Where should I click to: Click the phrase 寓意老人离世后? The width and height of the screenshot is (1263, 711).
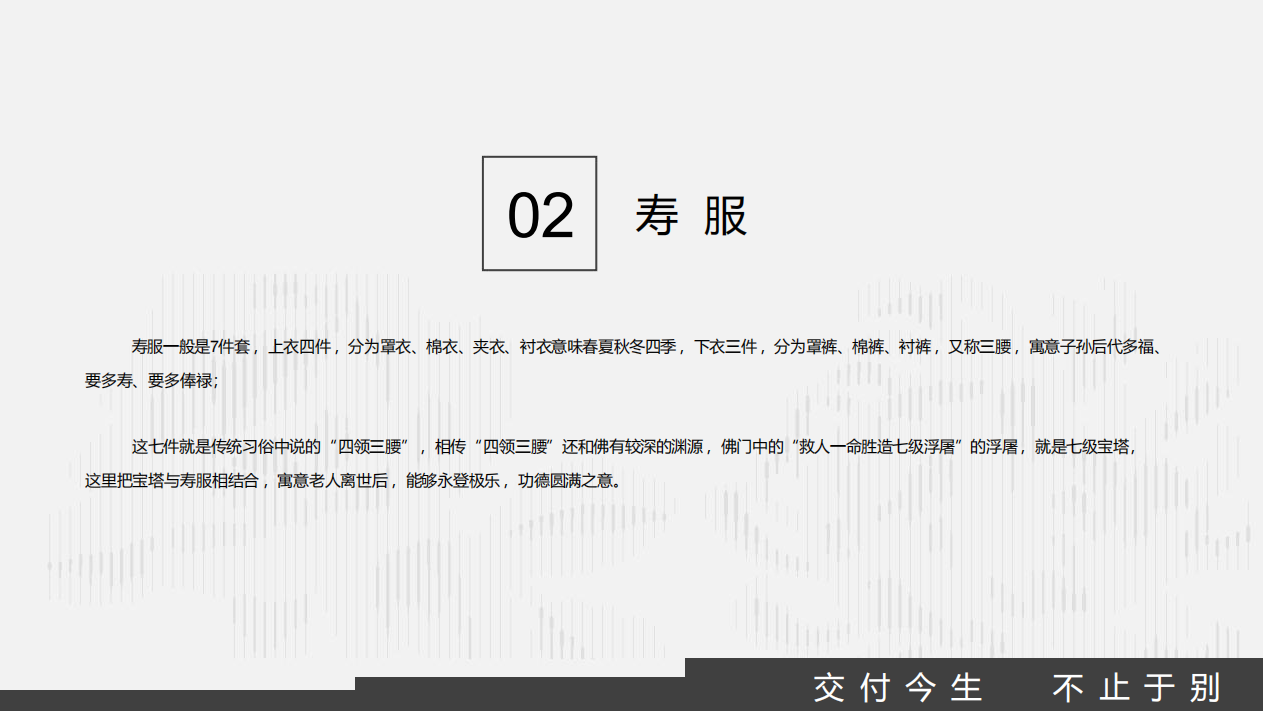click(332, 480)
